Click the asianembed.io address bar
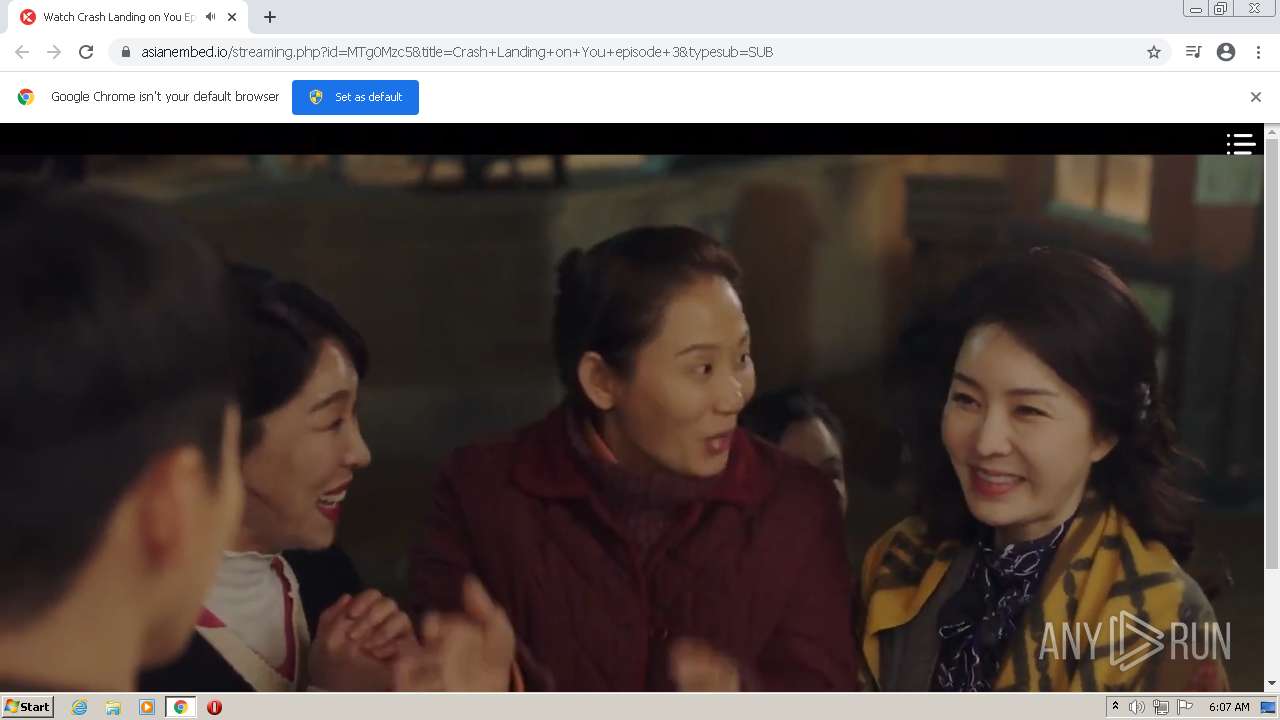Image resolution: width=1280 pixels, height=720 pixels. (x=640, y=52)
